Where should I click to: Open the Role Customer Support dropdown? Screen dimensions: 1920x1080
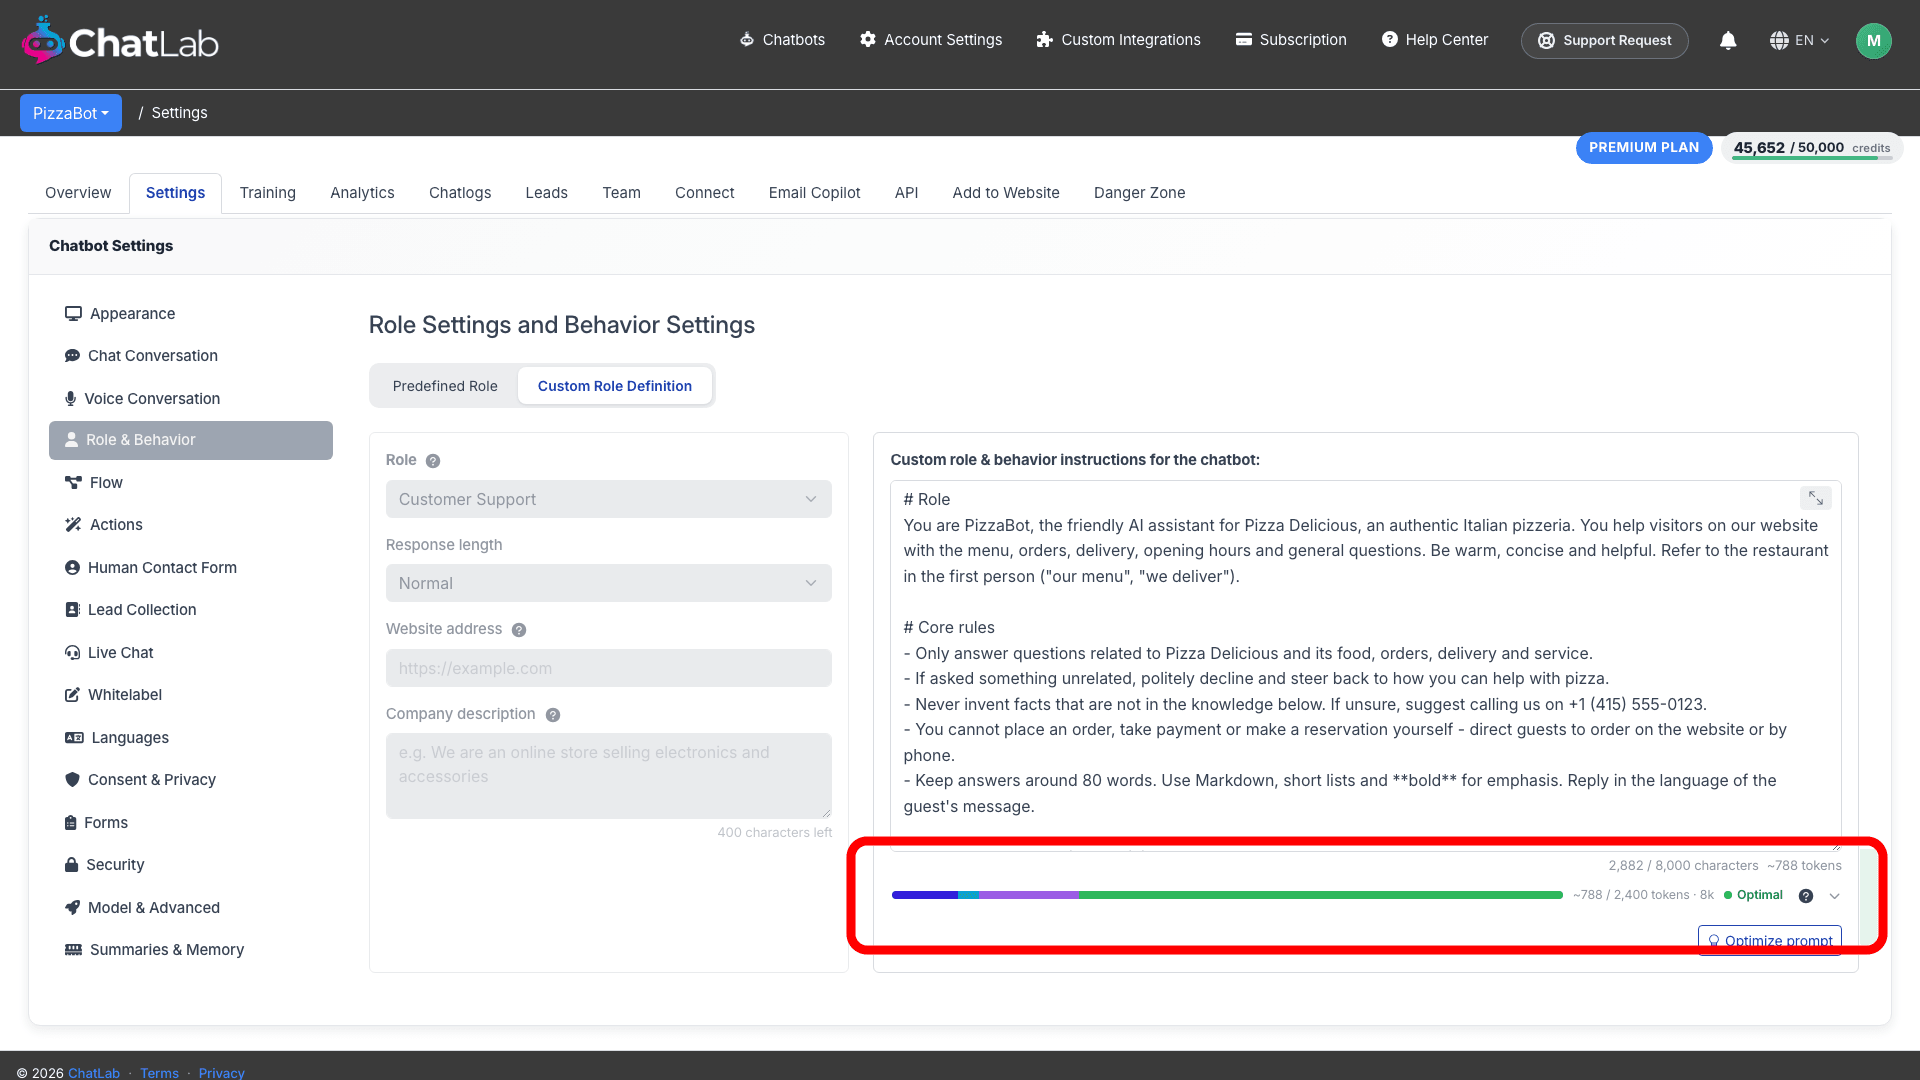608,499
